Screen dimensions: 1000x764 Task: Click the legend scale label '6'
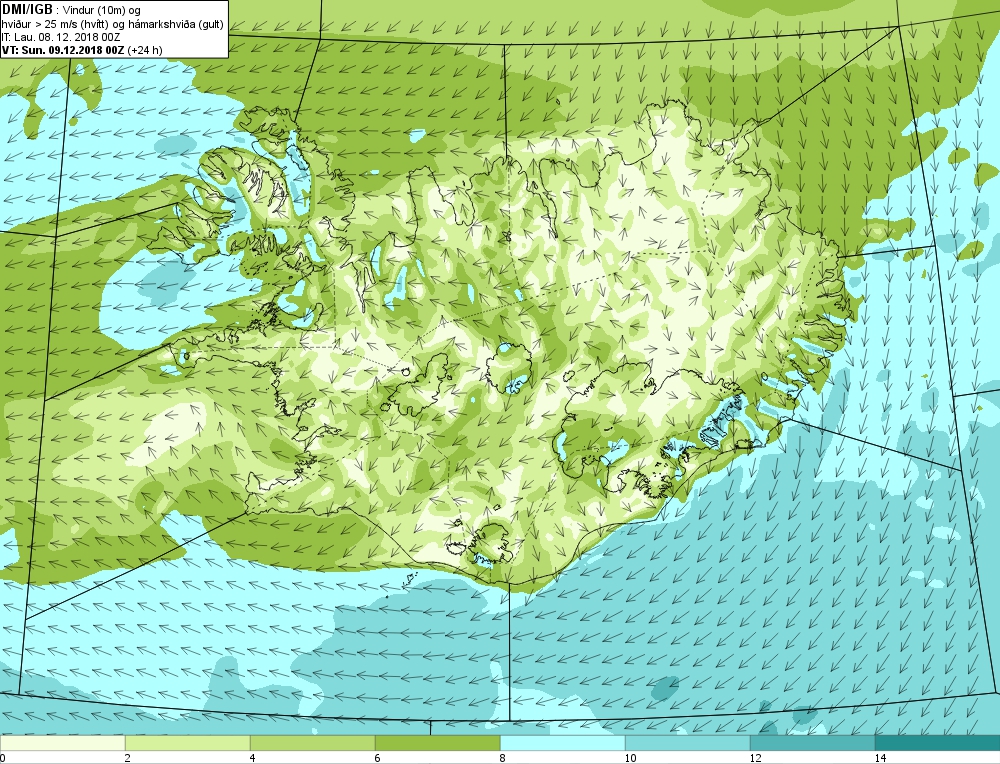pos(378,758)
